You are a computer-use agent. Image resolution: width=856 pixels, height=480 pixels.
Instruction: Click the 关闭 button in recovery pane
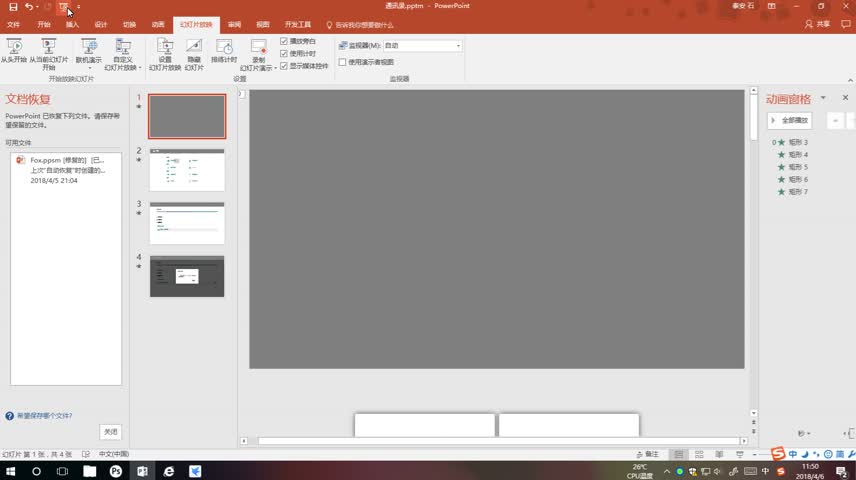click(110, 432)
